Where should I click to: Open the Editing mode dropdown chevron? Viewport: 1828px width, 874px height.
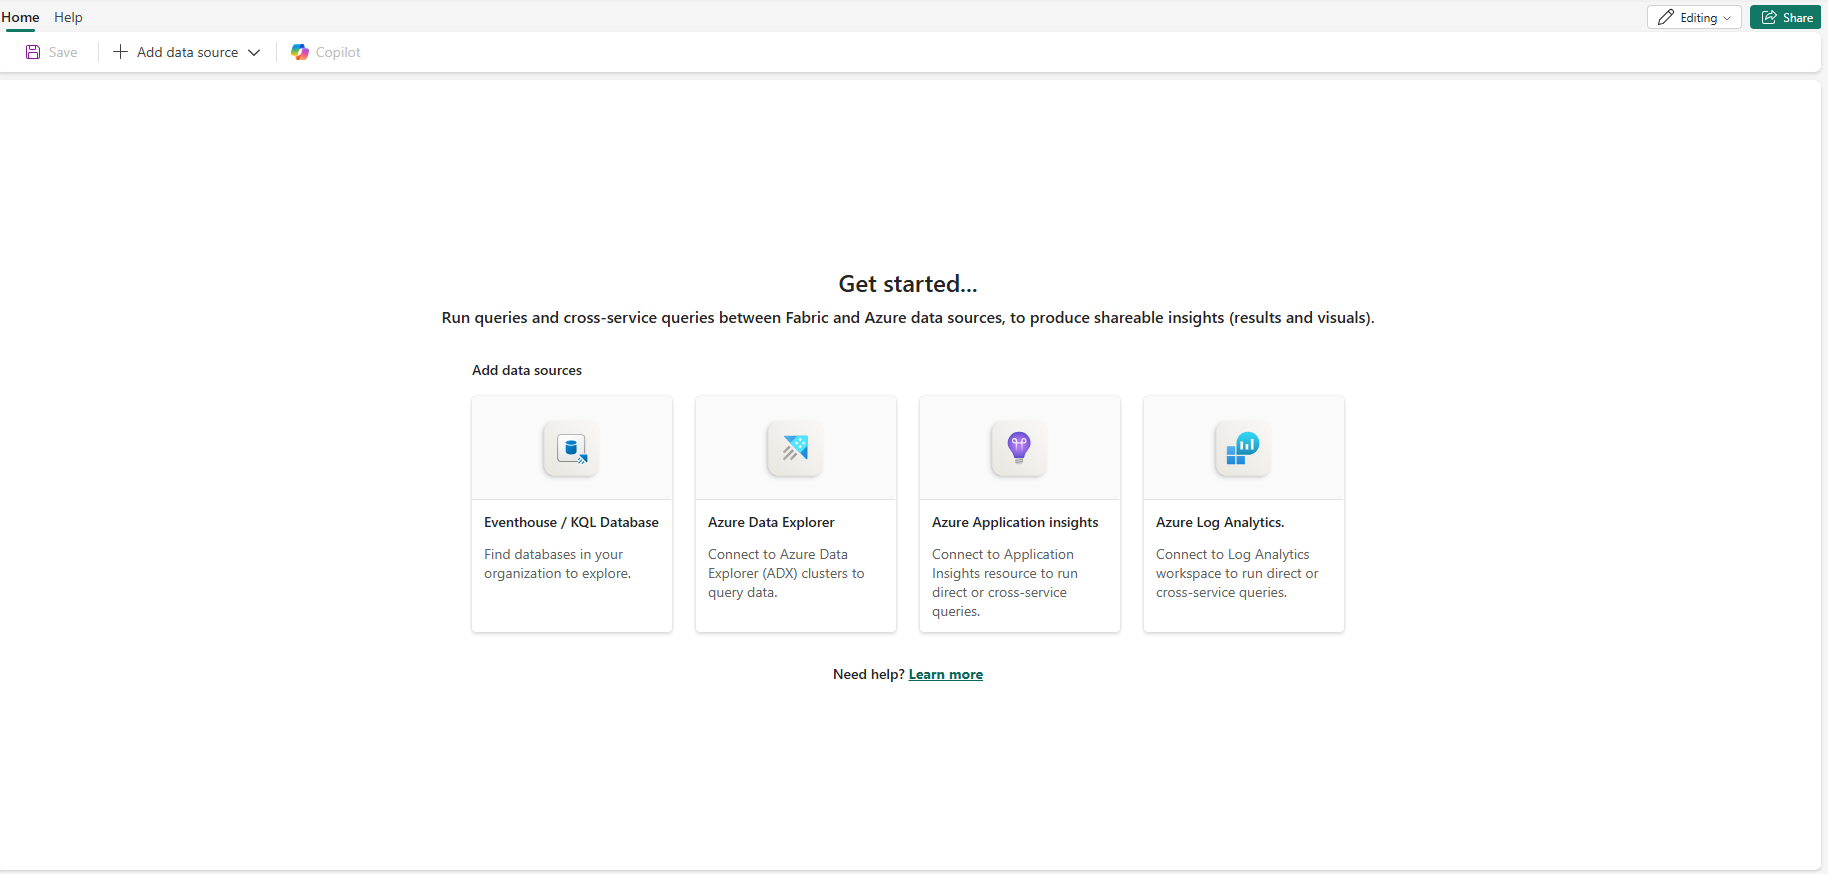coord(1727,18)
